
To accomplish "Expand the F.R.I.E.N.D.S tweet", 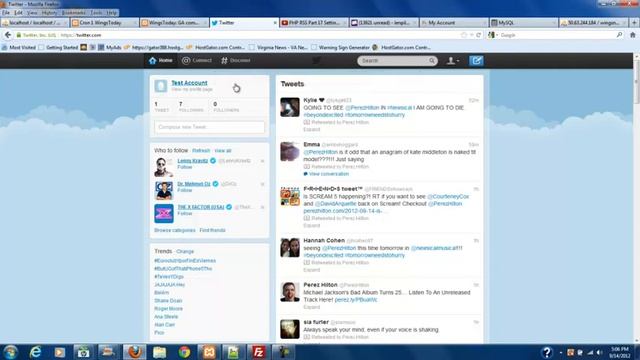I will point(311,225).
